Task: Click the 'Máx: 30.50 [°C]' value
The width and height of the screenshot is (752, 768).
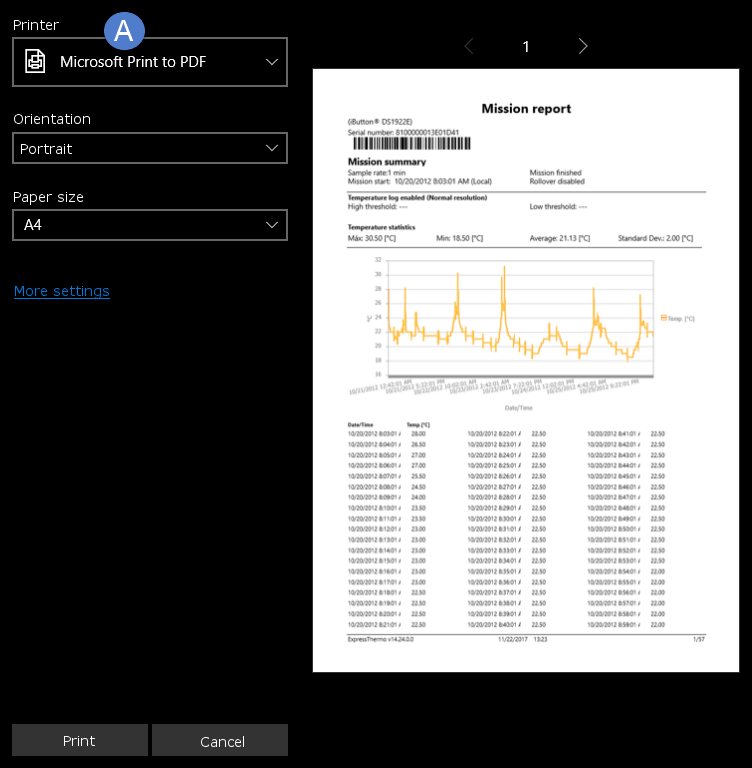Action: click(x=372, y=238)
